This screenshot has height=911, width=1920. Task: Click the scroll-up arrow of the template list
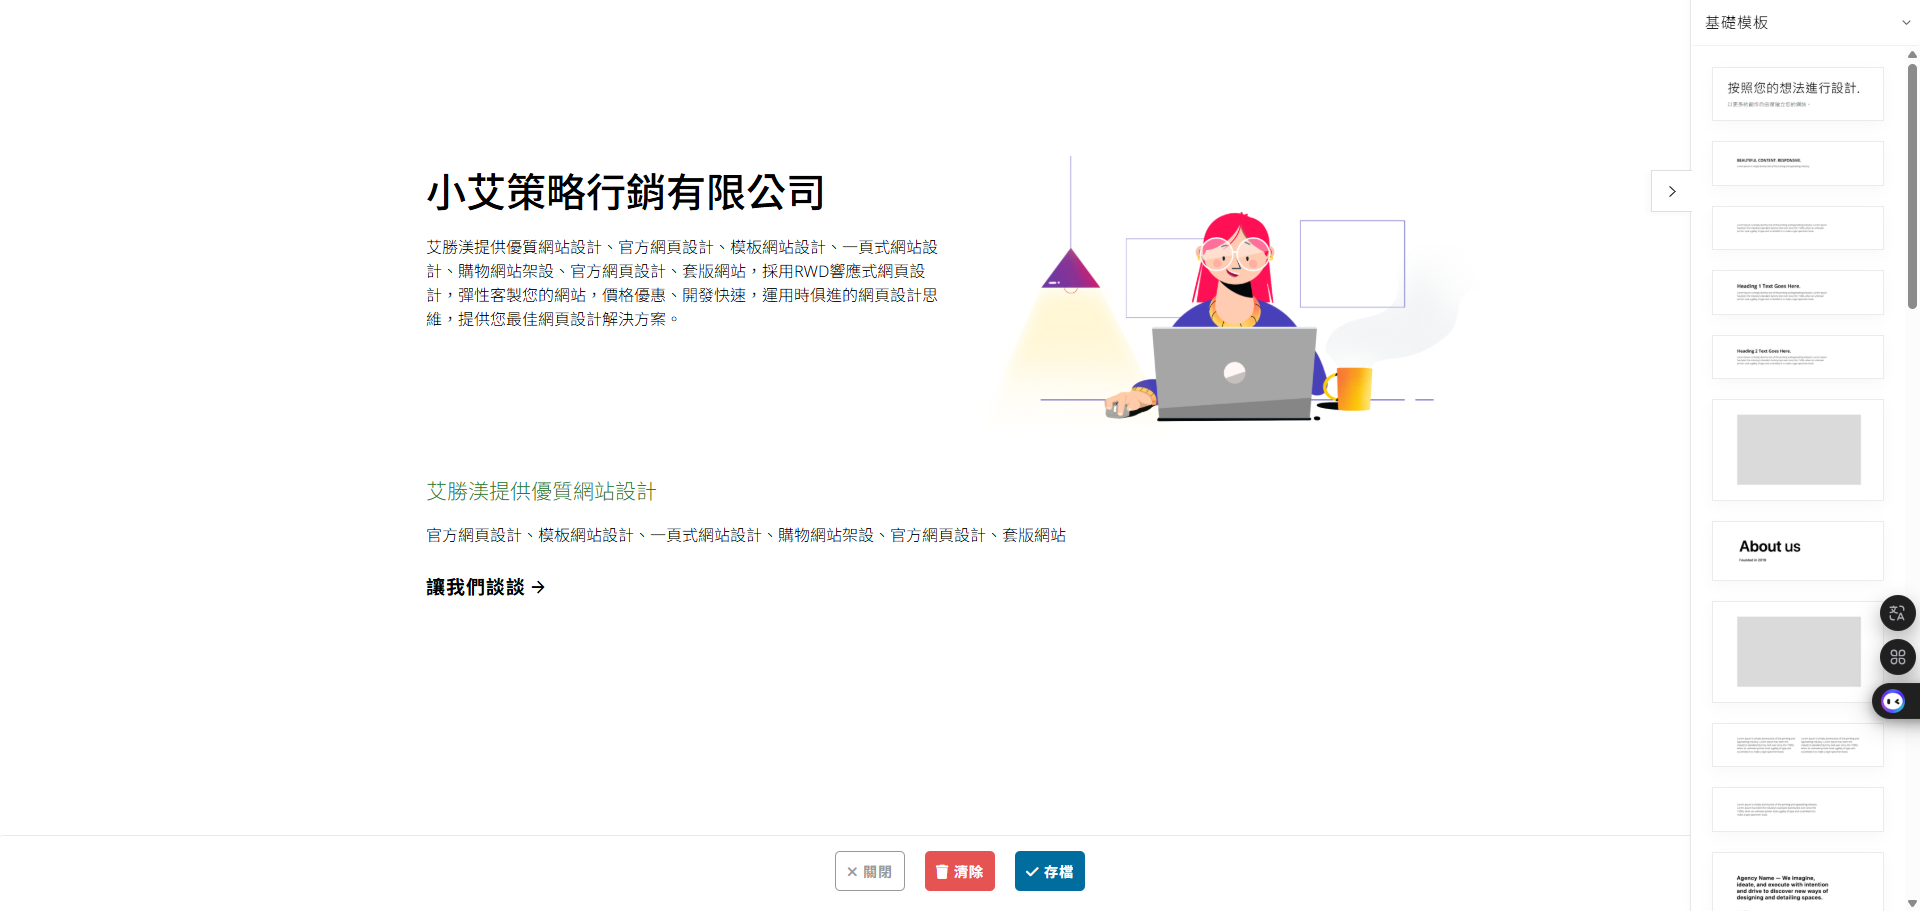click(1912, 54)
